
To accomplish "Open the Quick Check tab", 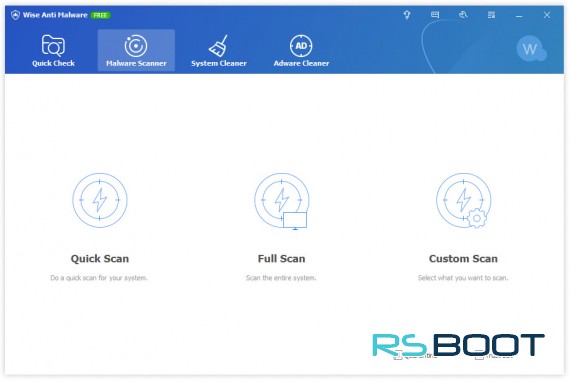I will point(53,51).
